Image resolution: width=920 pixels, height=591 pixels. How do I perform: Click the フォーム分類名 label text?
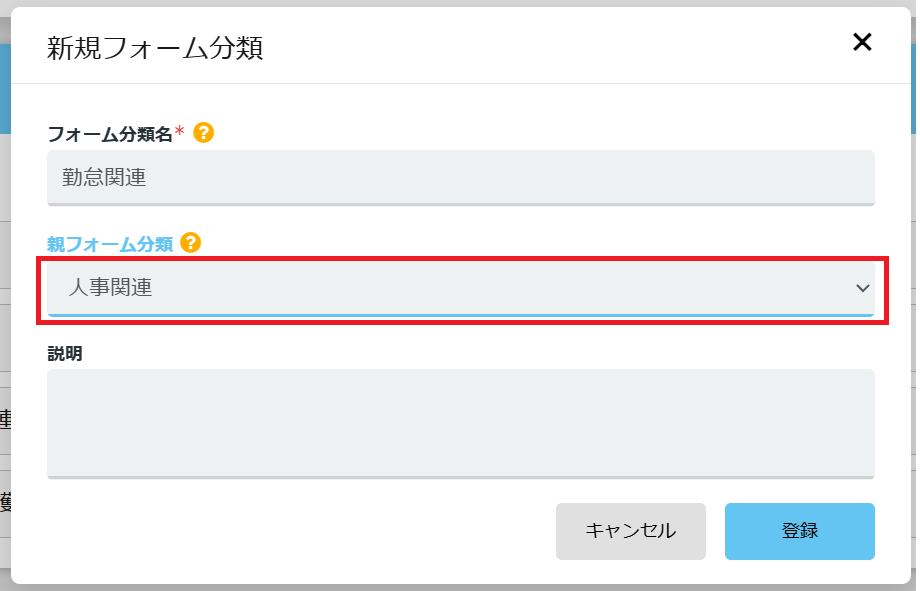[110, 134]
